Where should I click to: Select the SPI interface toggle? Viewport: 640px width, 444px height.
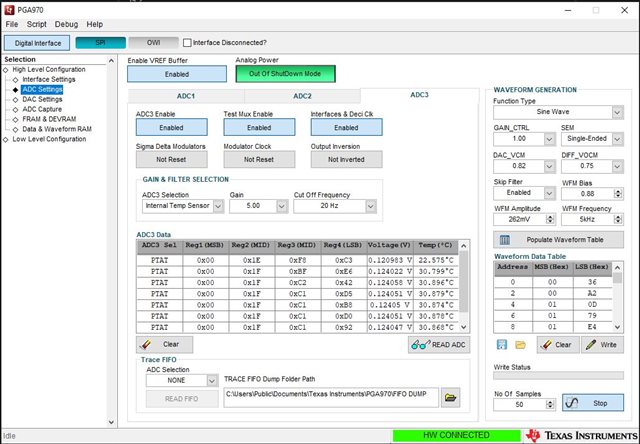(100, 42)
